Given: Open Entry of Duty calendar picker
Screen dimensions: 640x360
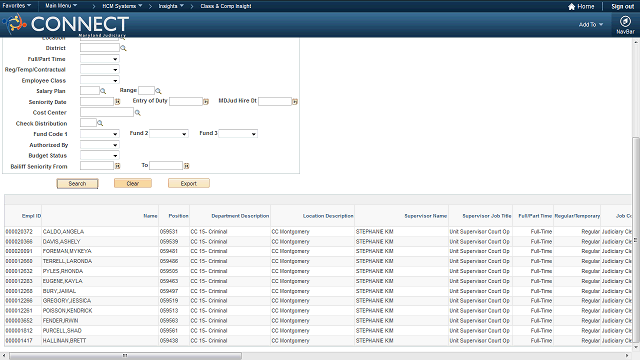Looking at the screenshot, I should pos(206,102).
